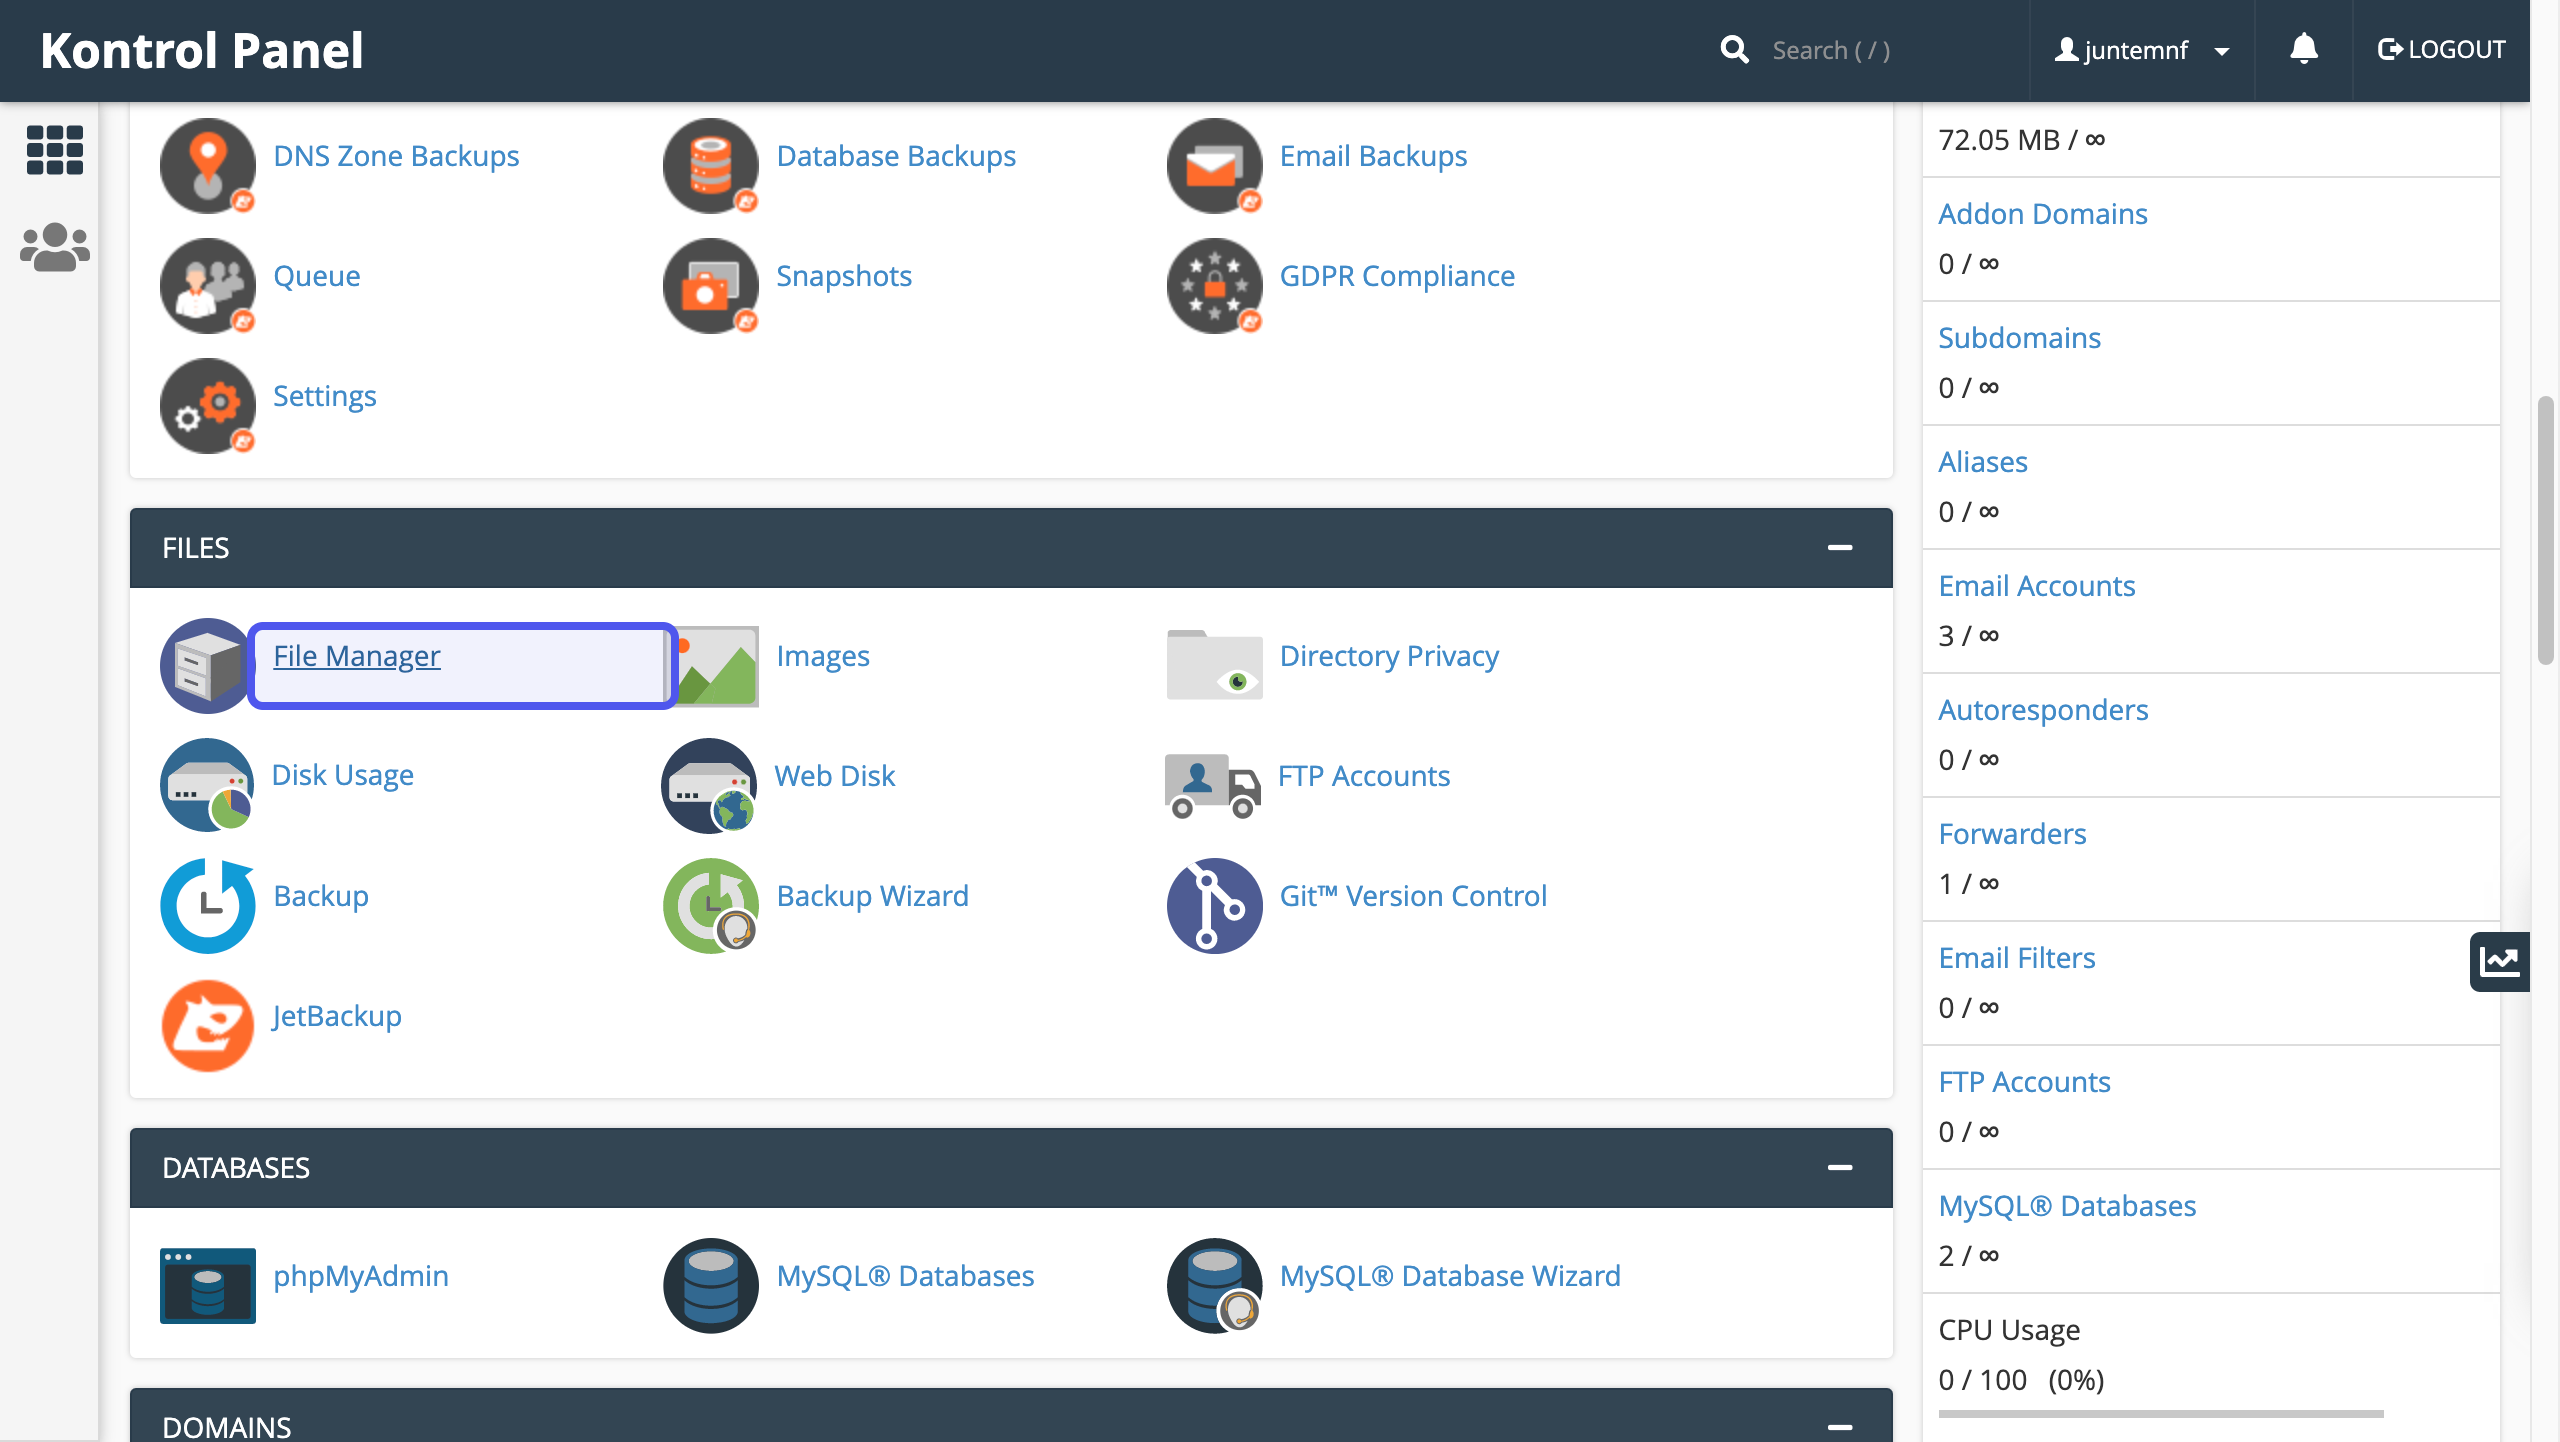Click the MySQL Database Wizard icon

click(1214, 1285)
